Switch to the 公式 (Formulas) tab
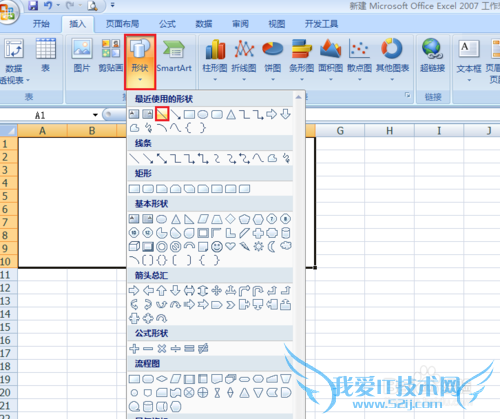The height and width of the screenshot is (419, 500). [x=167, y=24]
